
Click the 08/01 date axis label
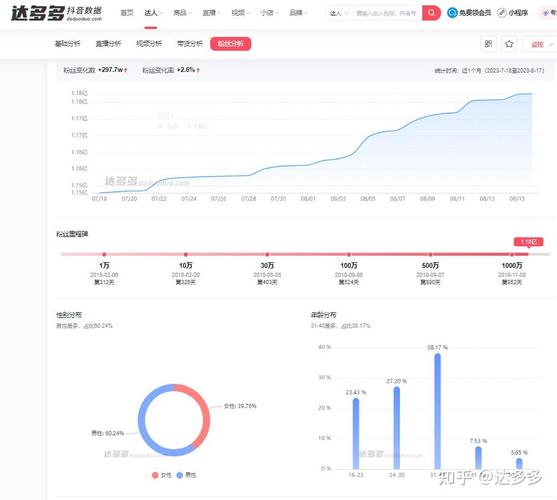click(x=308, y=199)
